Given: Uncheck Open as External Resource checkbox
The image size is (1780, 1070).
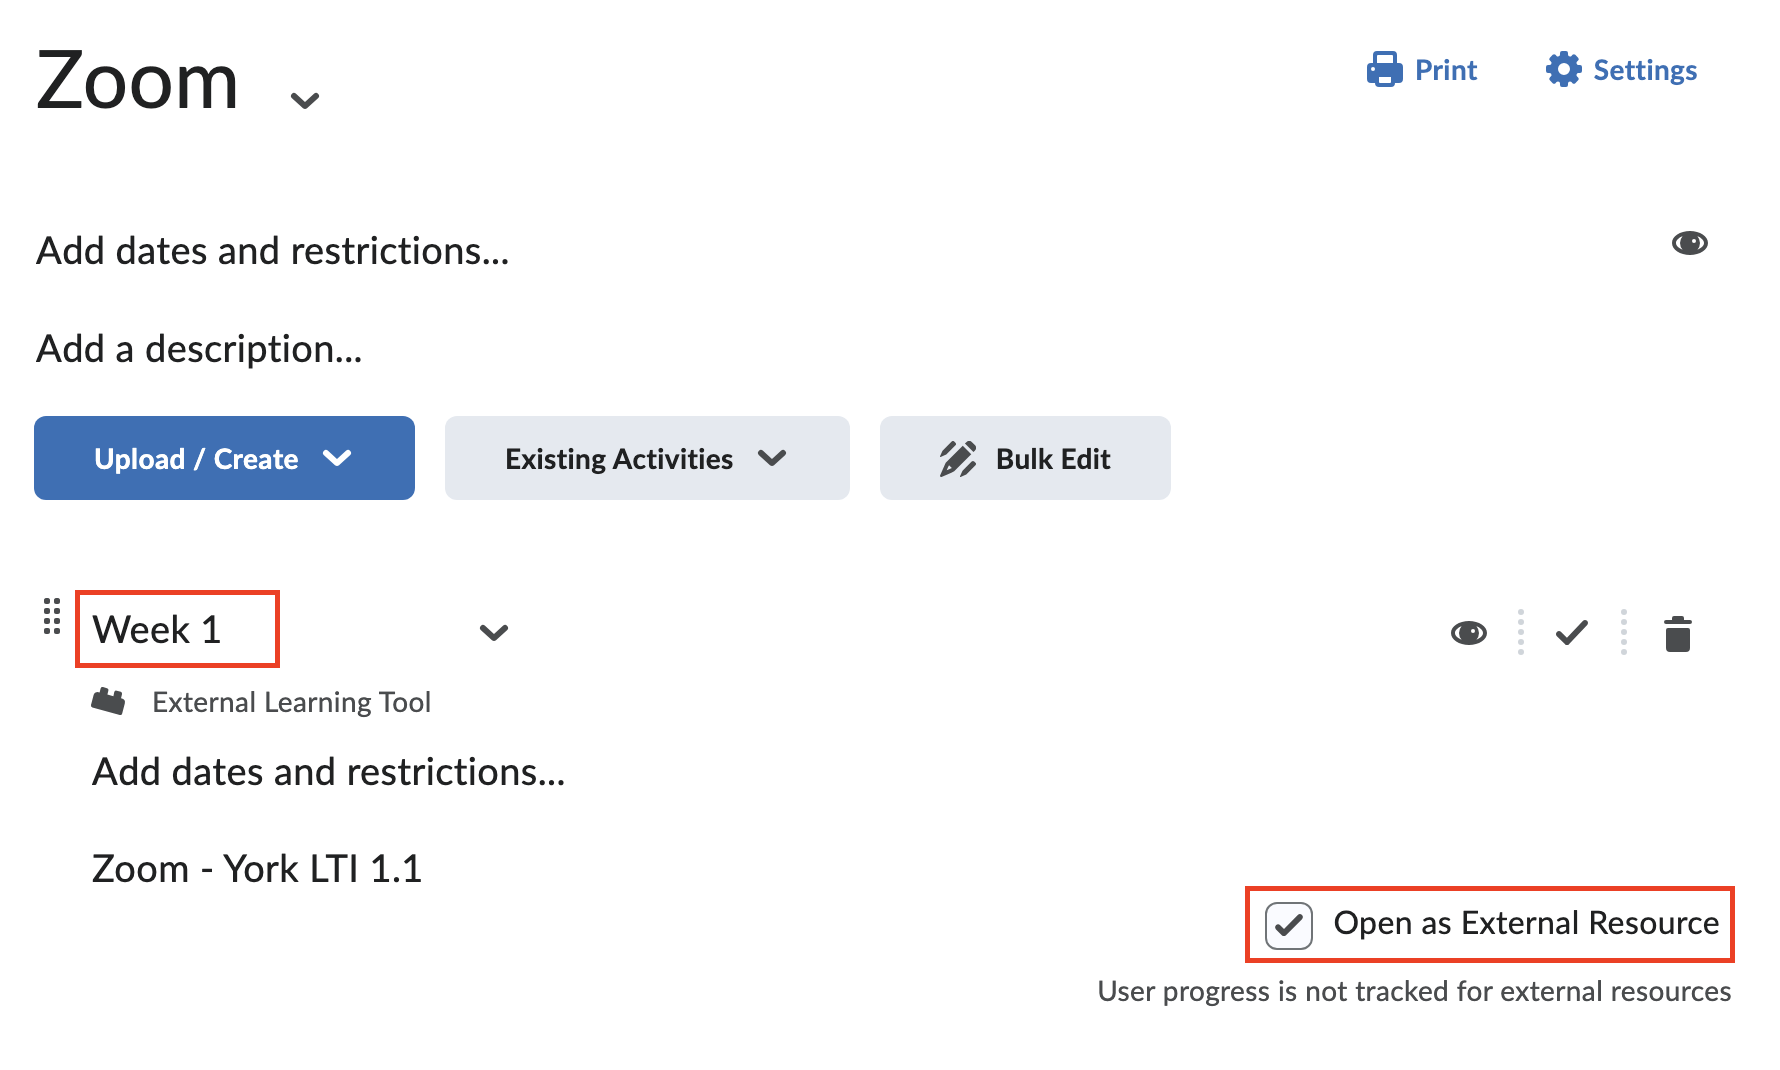Looking at the screenshot, I should 1289,925.
